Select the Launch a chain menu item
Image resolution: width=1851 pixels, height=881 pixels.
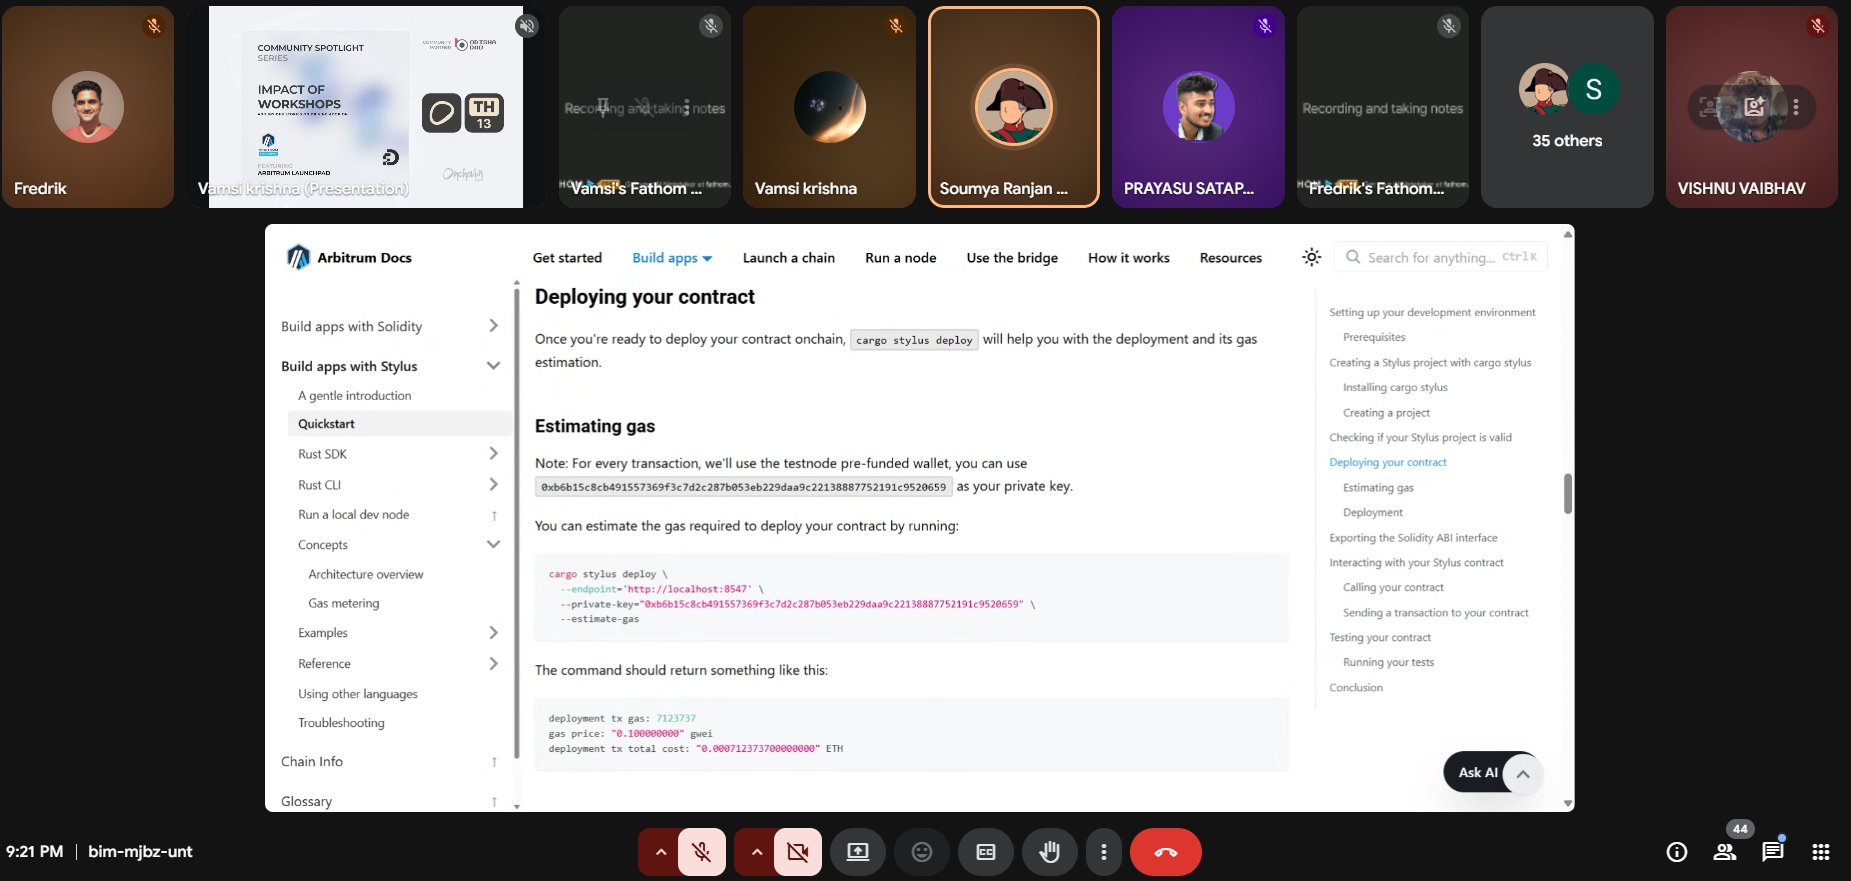[788, 258]
